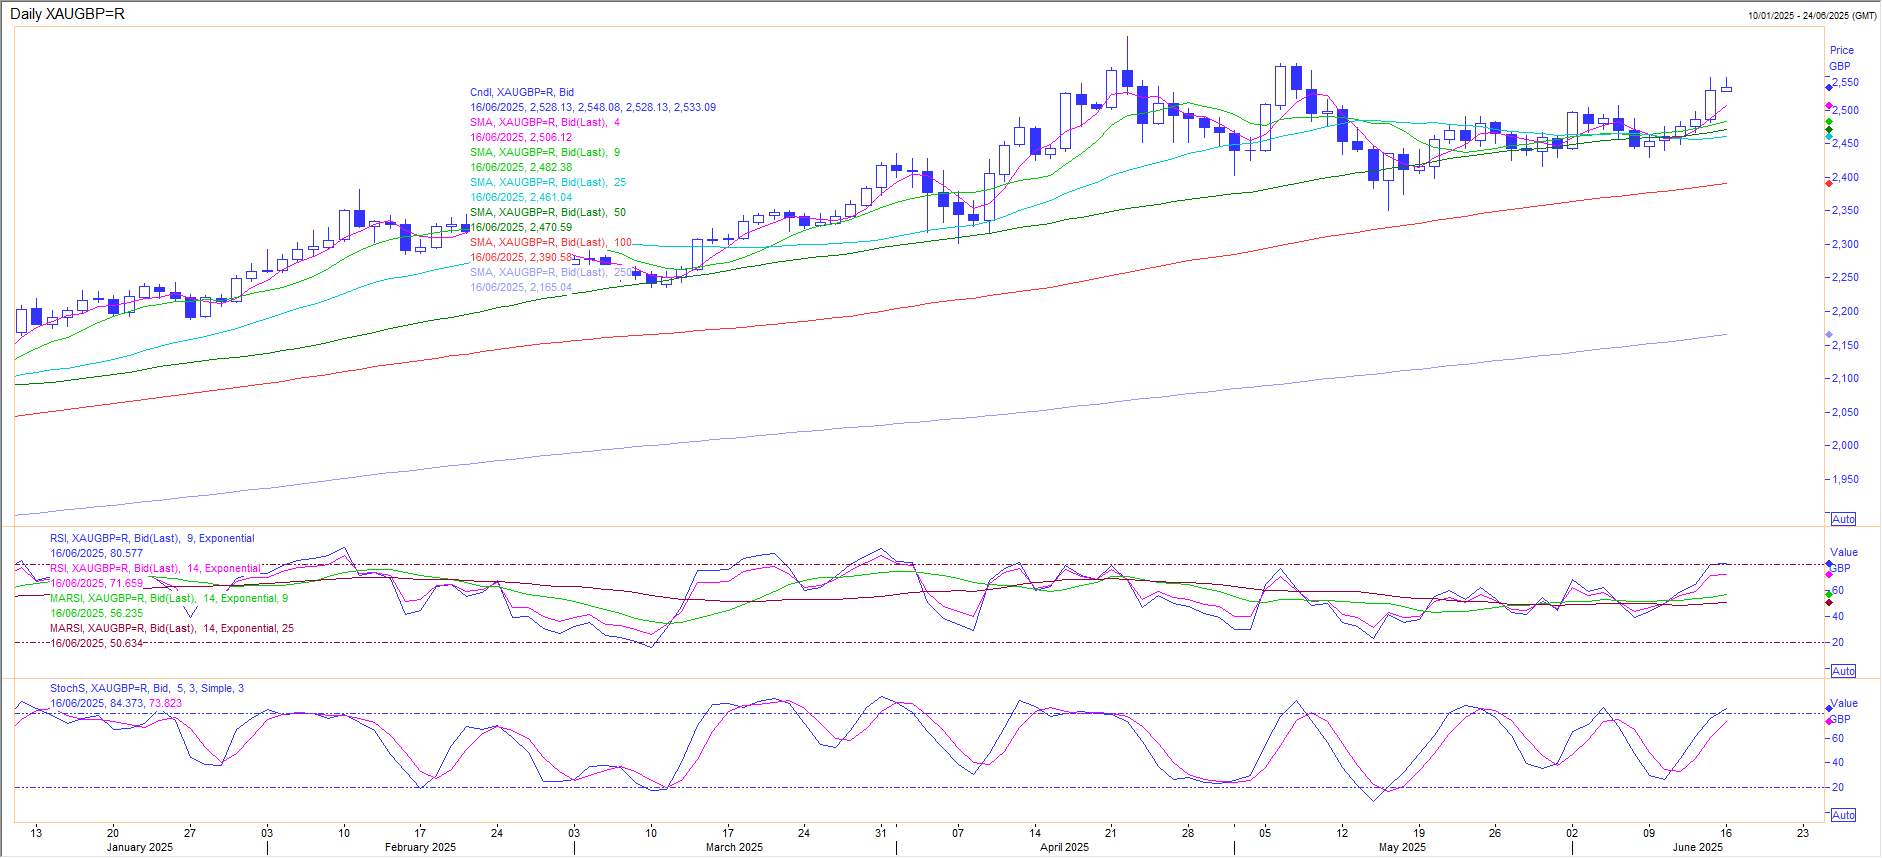Select the magenta diamond marker on the StochS axis
The width and height of the screenshot is (1882, 858).
[x=1829, y=721]
